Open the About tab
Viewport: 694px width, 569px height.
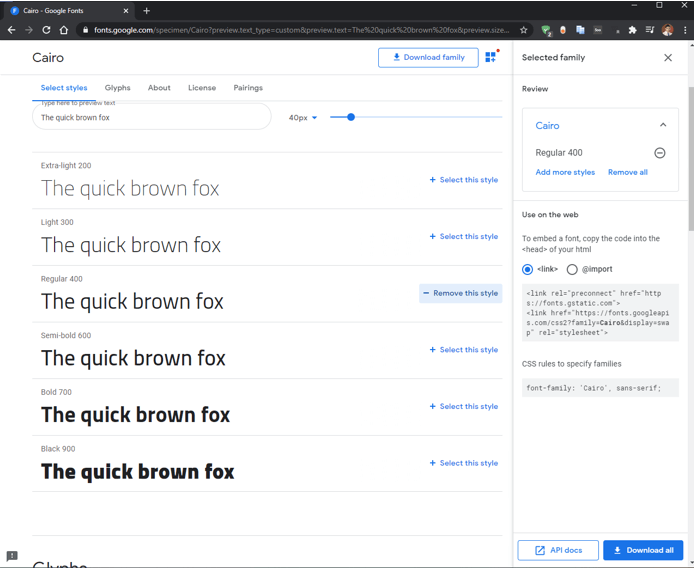(x=159, y=88)
